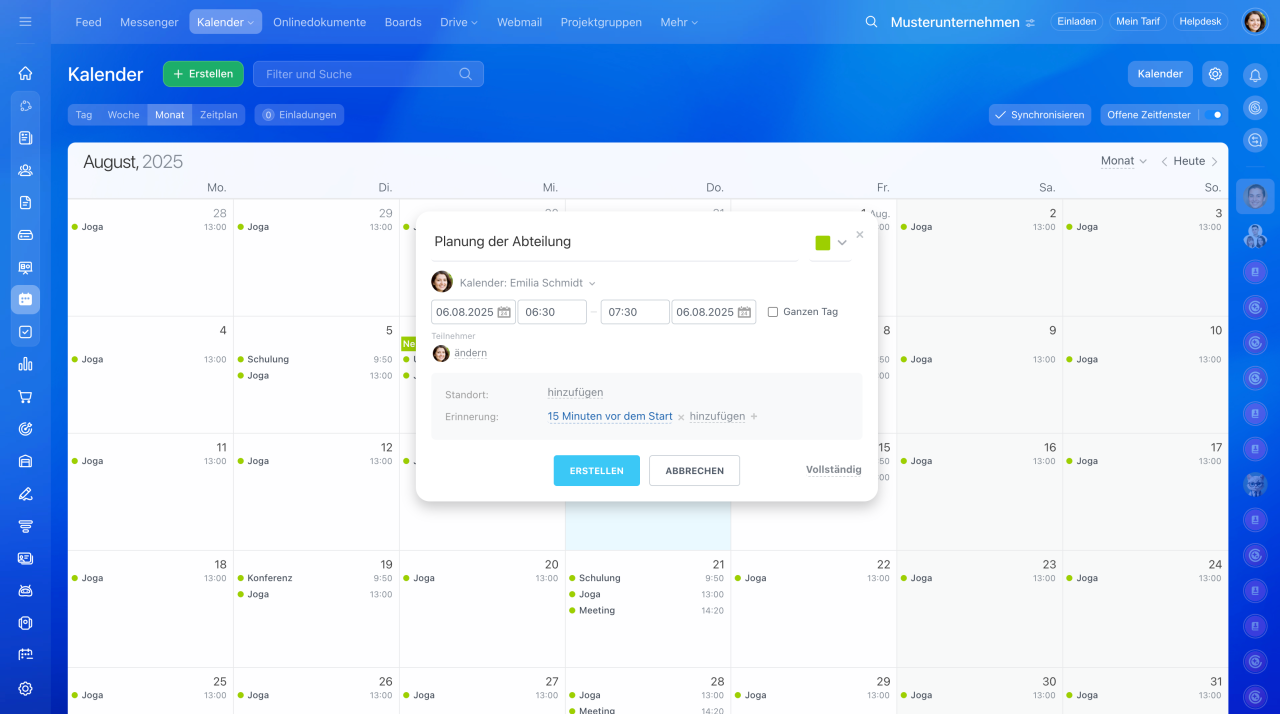This screenshot has height=714, width=1280.
Task: Open the calendar icon in left sidebar
Action: (x=25, y=299)
